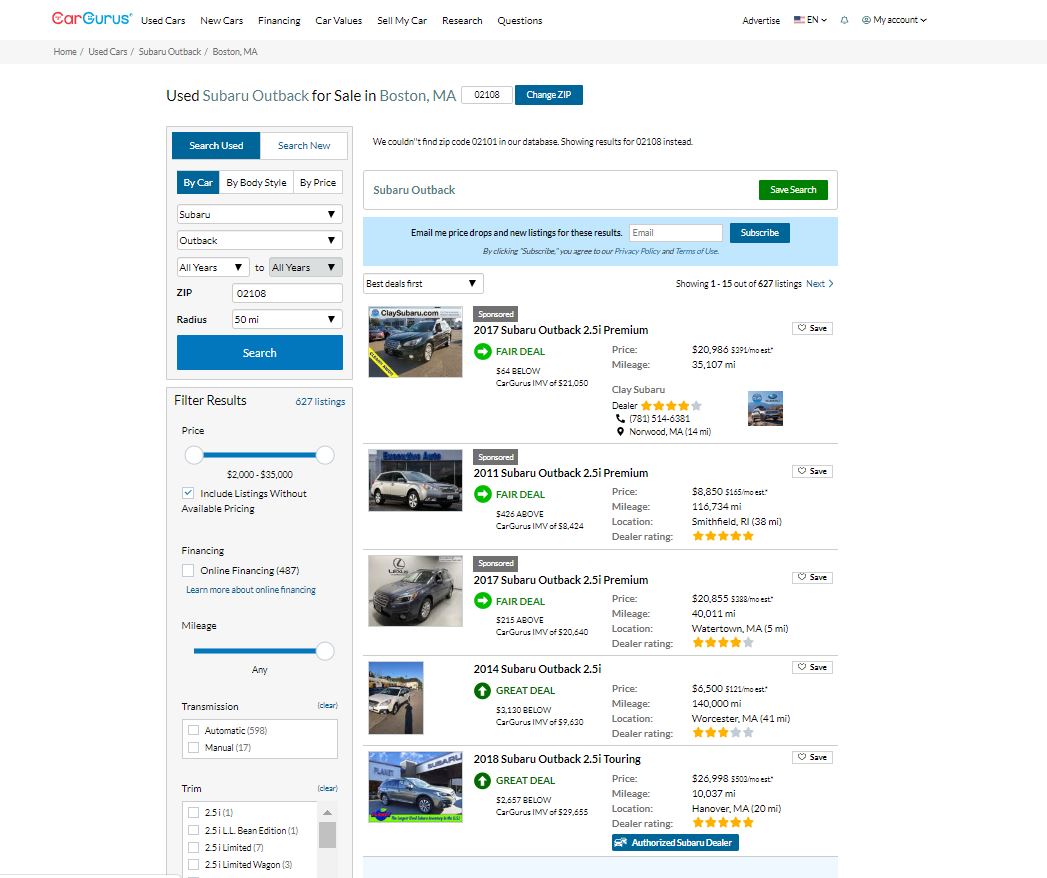The image size is (1047, 878).
Task: Clear the Trim filter
Action: (327, 789)
